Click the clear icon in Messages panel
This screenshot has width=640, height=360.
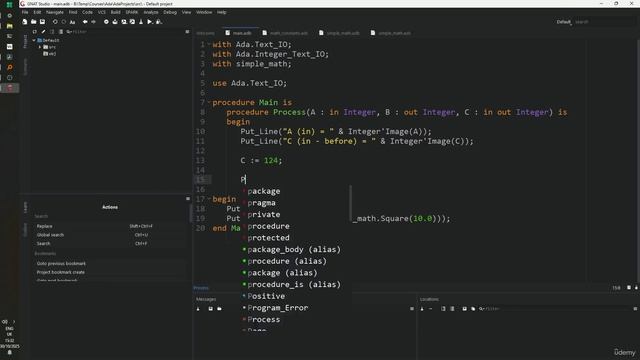(198, 309)
